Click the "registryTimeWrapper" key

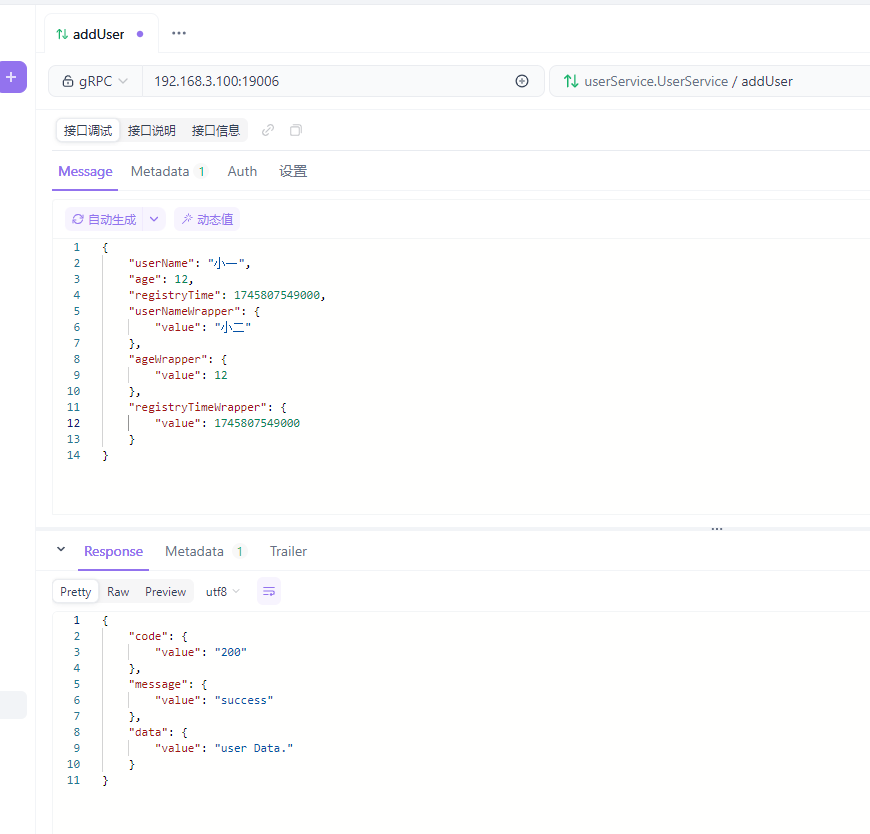pyautogui.click(x=198, y=408)
